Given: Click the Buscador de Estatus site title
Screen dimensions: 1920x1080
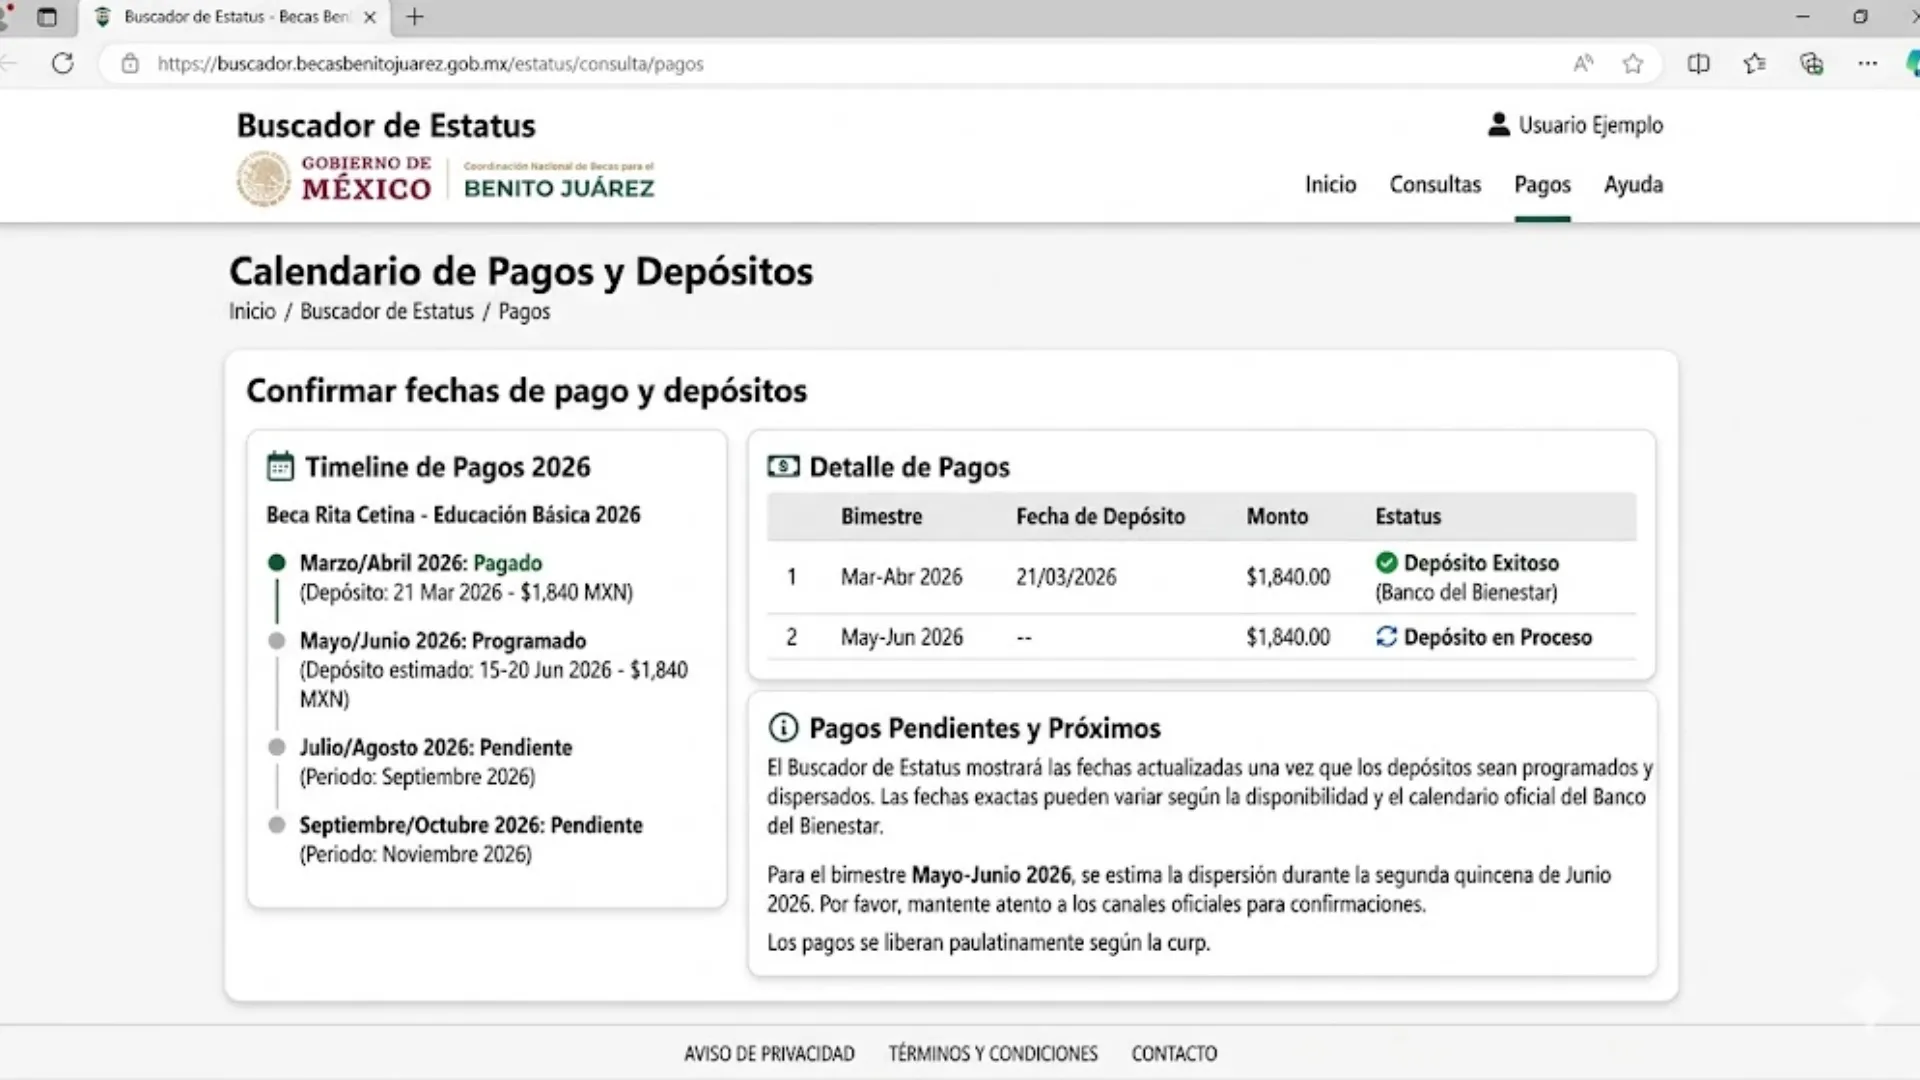Looking at the screenshot, I should pos(386,126).
